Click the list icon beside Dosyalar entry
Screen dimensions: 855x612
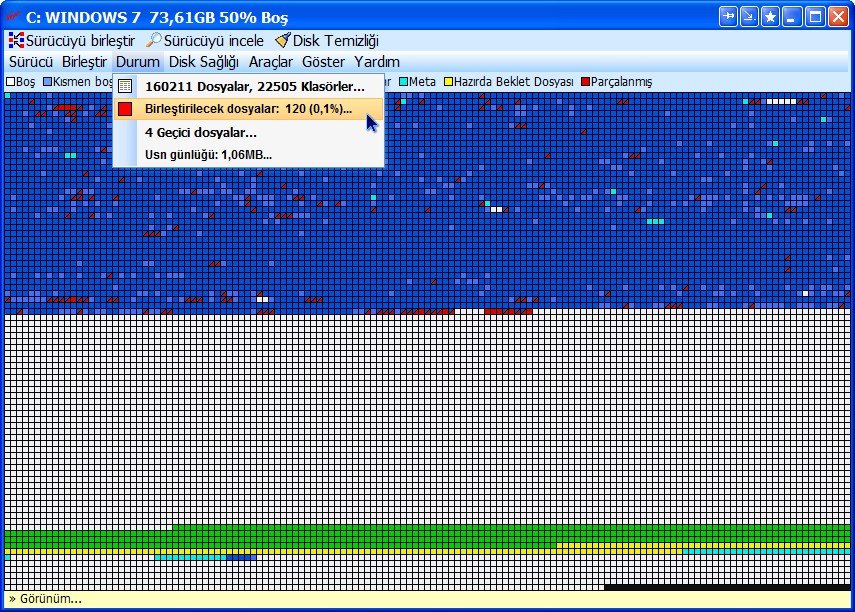(x=125, y=86)
